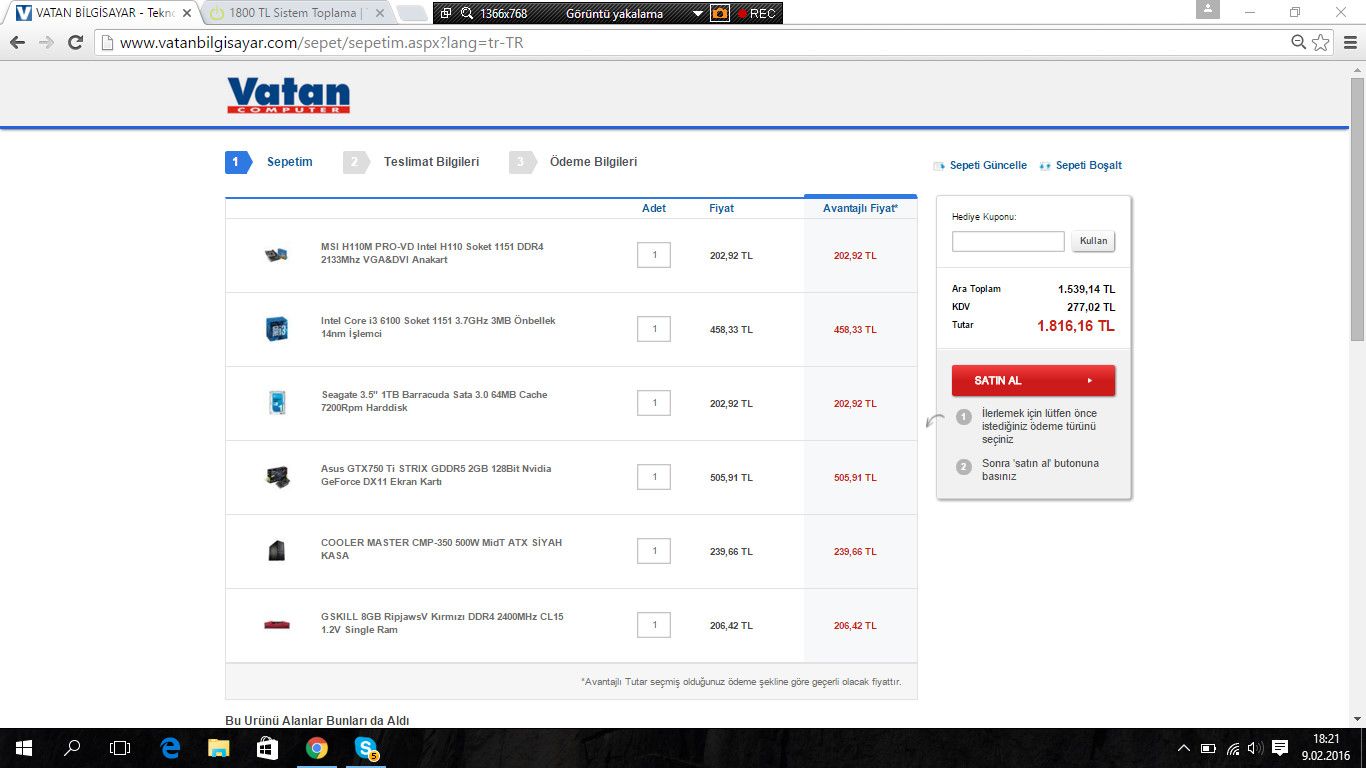Image resolution: width=1366 pixels, height=768 pixels.
Task: Click the Intel Core i3 6100 product thumbnail
Action: 276,329
